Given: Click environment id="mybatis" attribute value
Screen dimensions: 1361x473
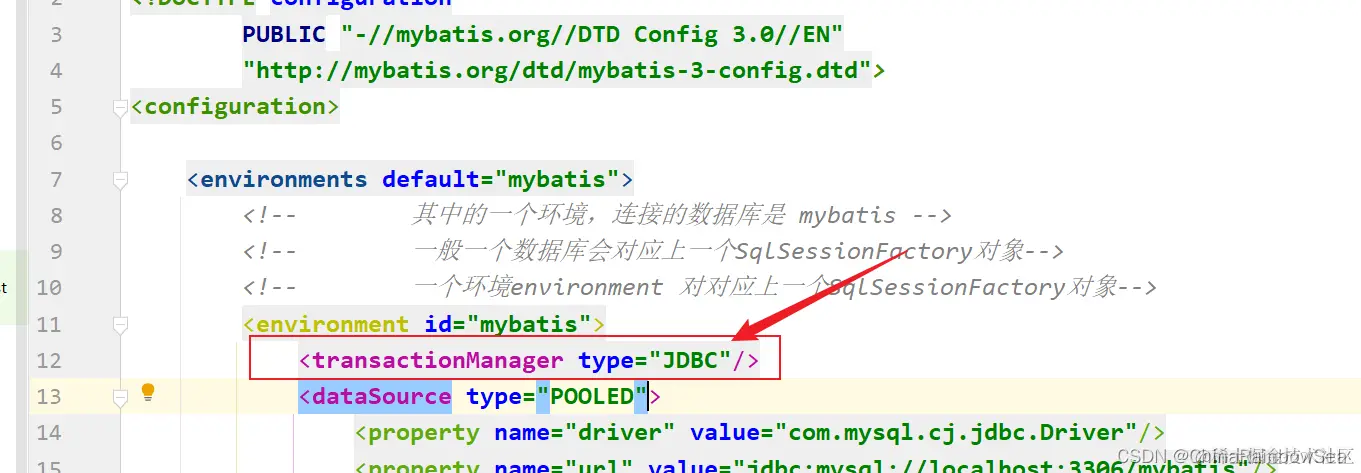Looking at the screenshot, I should [x=529, y=324].
